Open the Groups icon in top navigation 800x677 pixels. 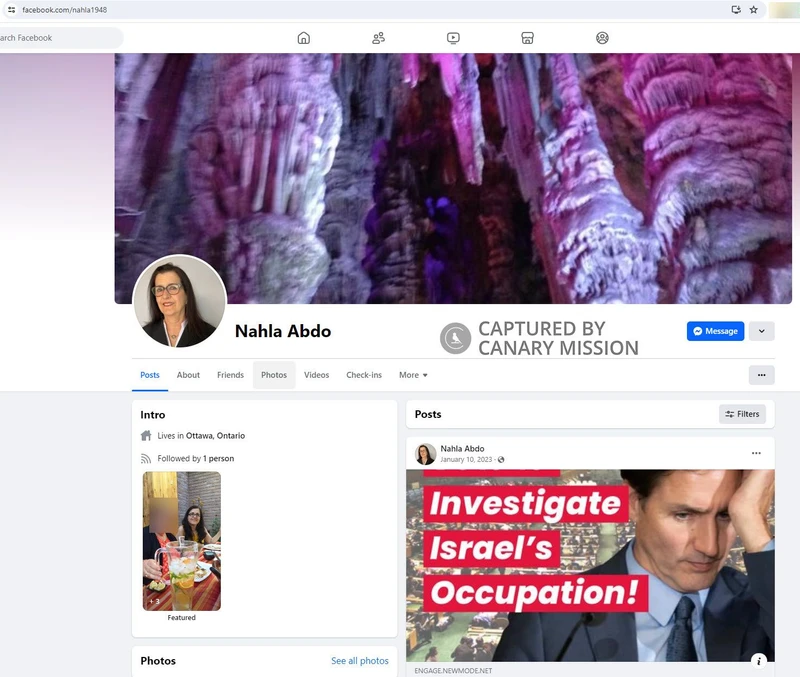tap(602, 38)
